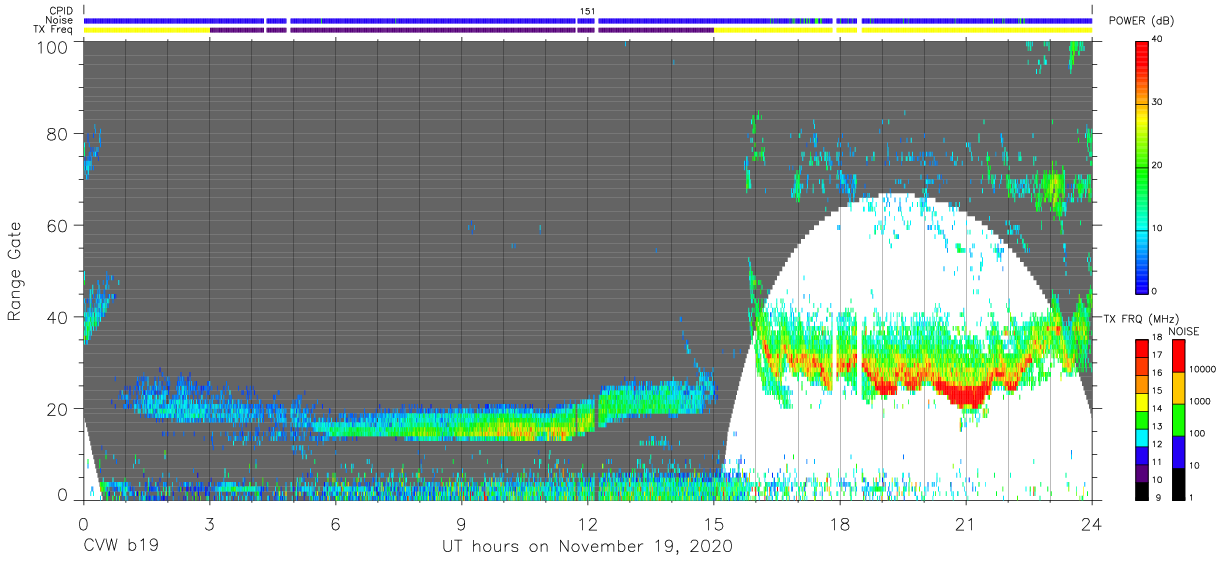Select the 80 tick on Range Gate axis

[58, 134]
